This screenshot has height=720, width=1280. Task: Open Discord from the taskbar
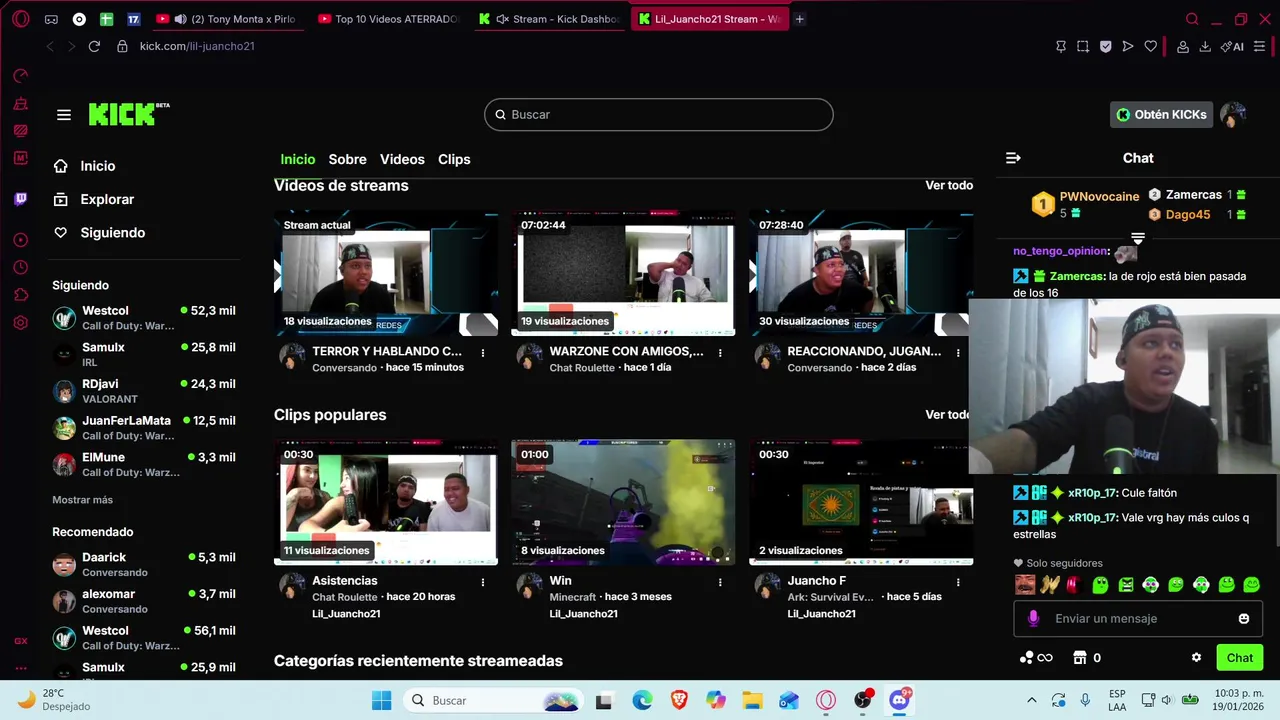[x=898, y=700]
